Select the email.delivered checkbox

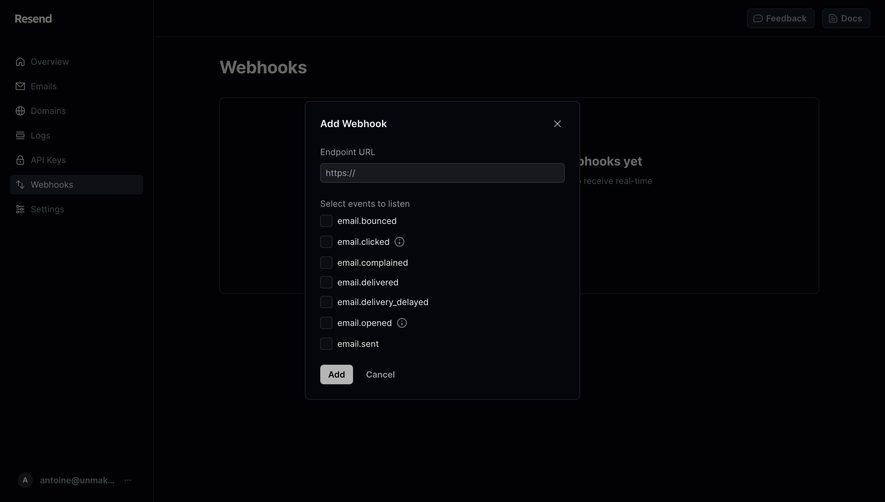(x=326, y=282)
